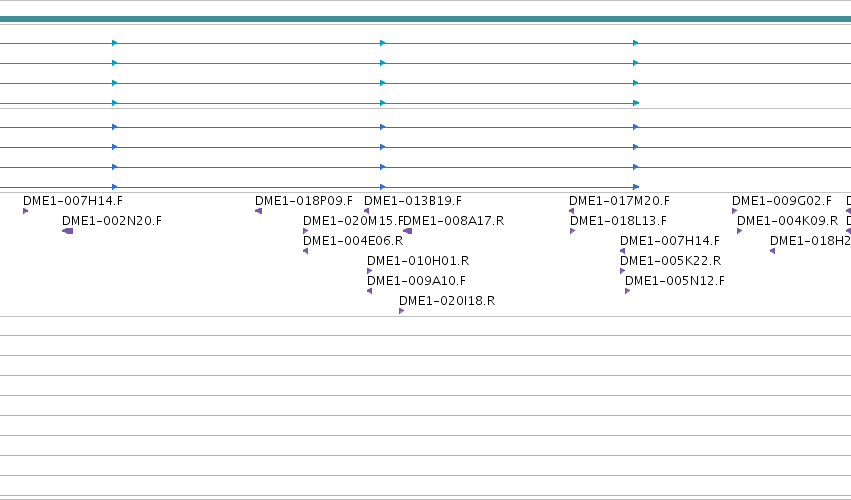851x500 pixels.
Task: Click the DME1-010H01.R feature label
Action: (x=418, y=261)
